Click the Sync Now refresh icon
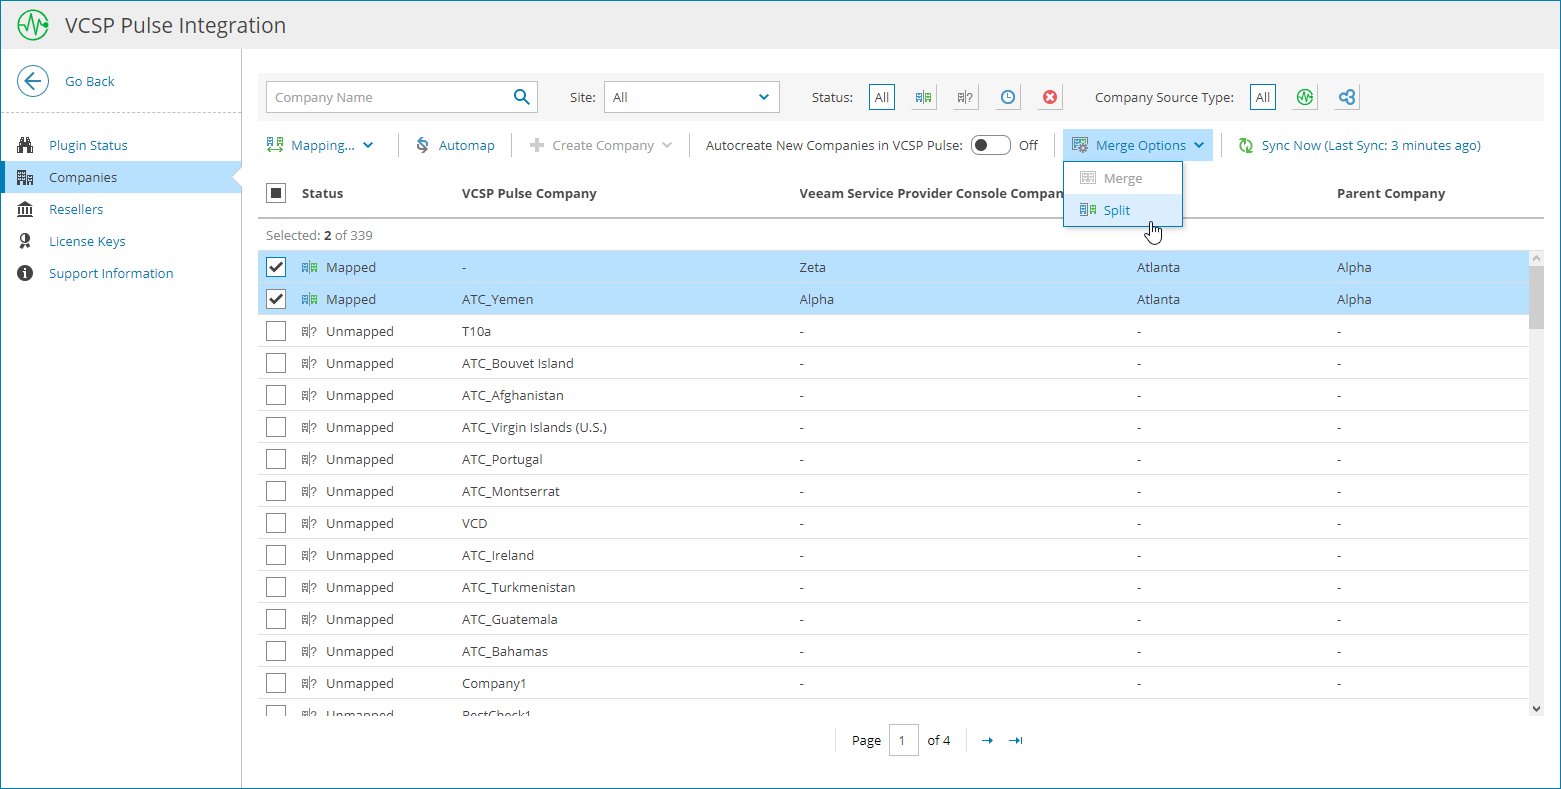1561x789 pixels. coord(1246,145)
